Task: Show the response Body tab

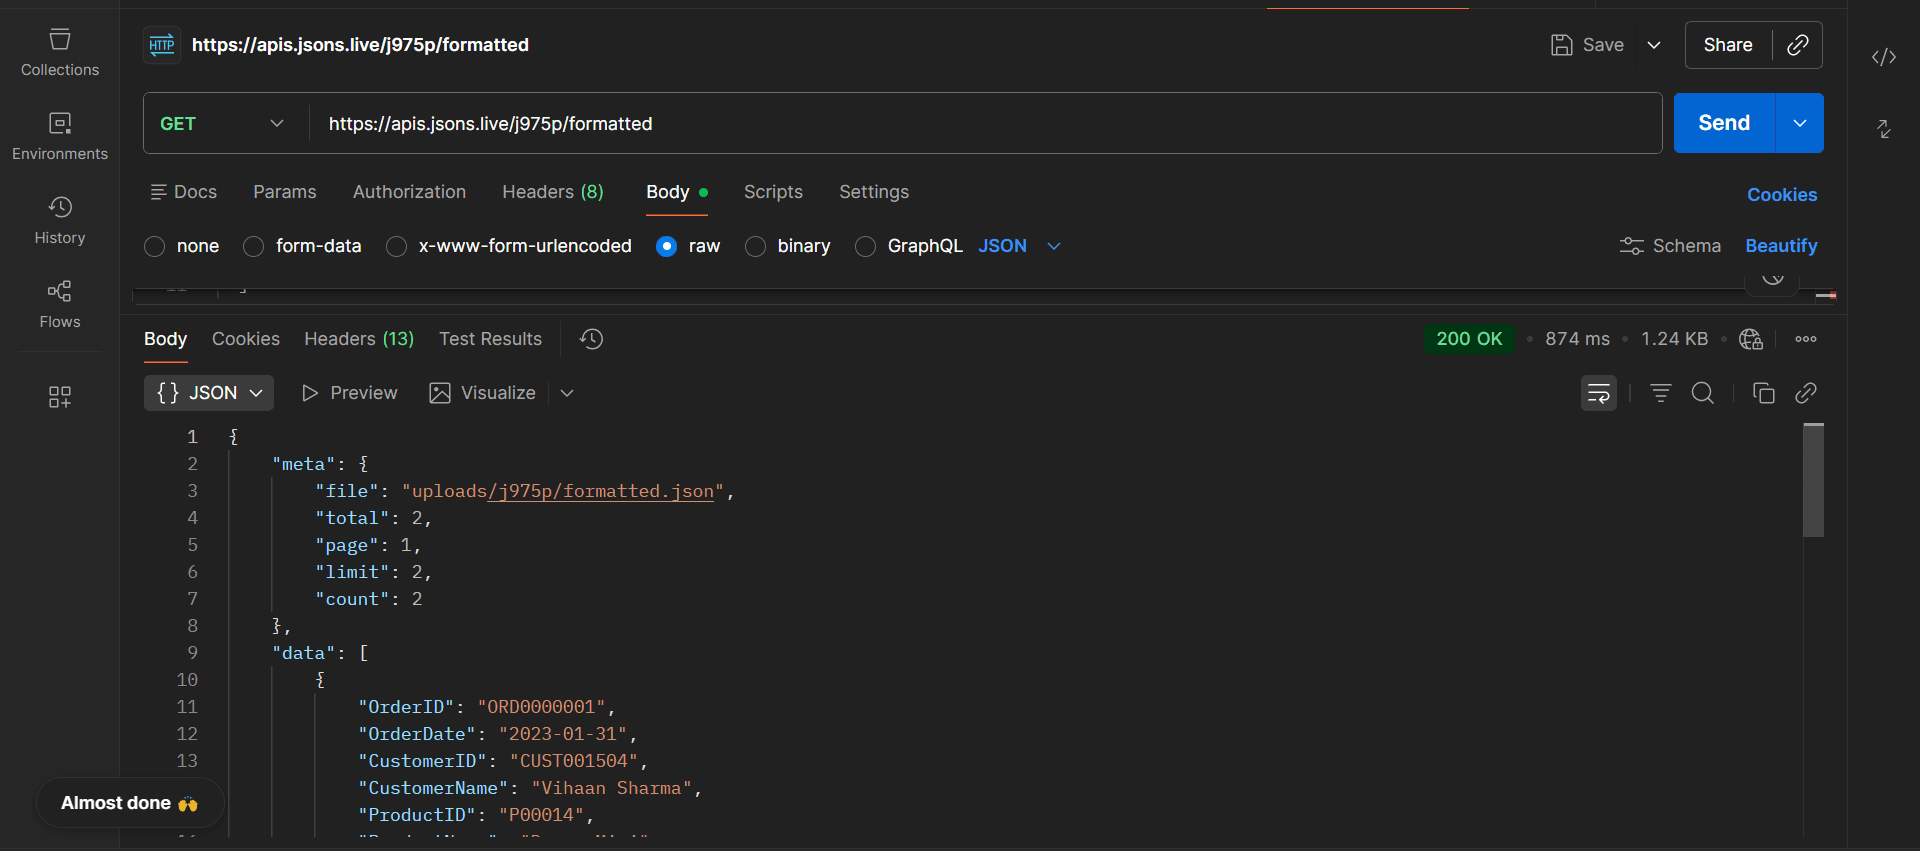Action: click(x=165, y=339)
